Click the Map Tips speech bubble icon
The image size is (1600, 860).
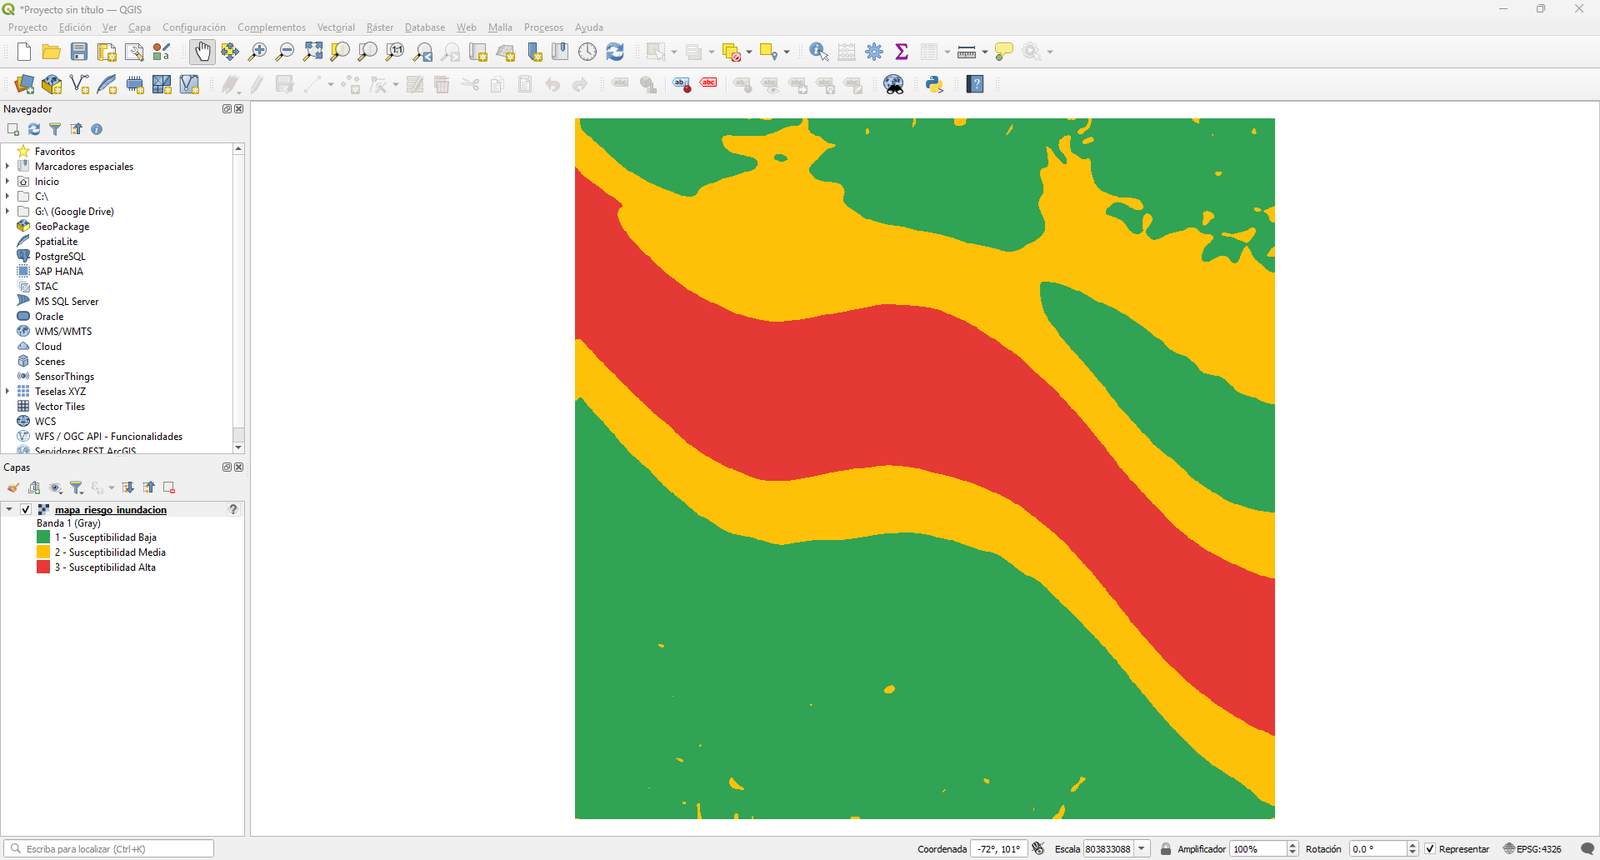tap(1004, 52)
